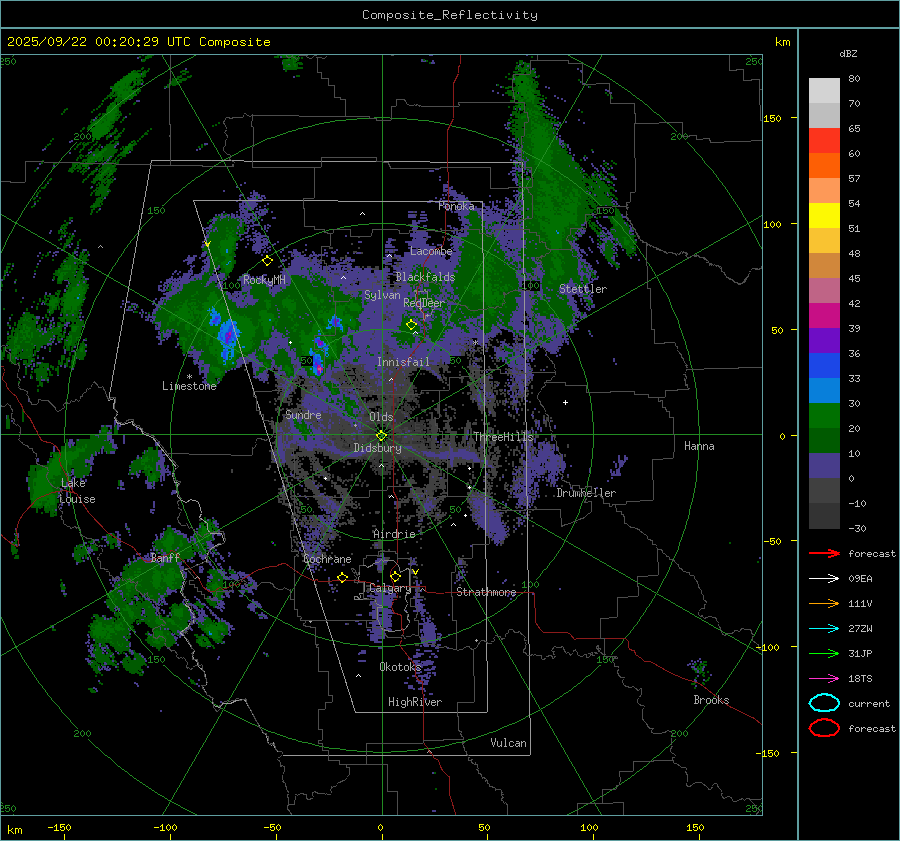900x841 pixels.
Task: Click the yellow diamond at the radar center
Action: tap(381, 434)
